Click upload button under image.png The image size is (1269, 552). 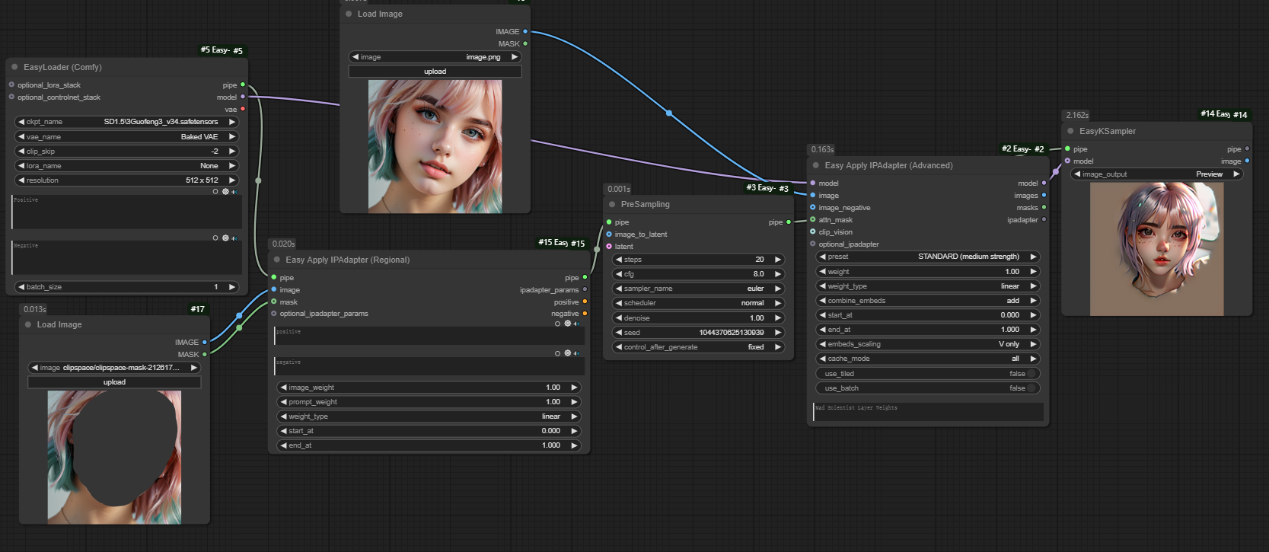pos(434,72)
